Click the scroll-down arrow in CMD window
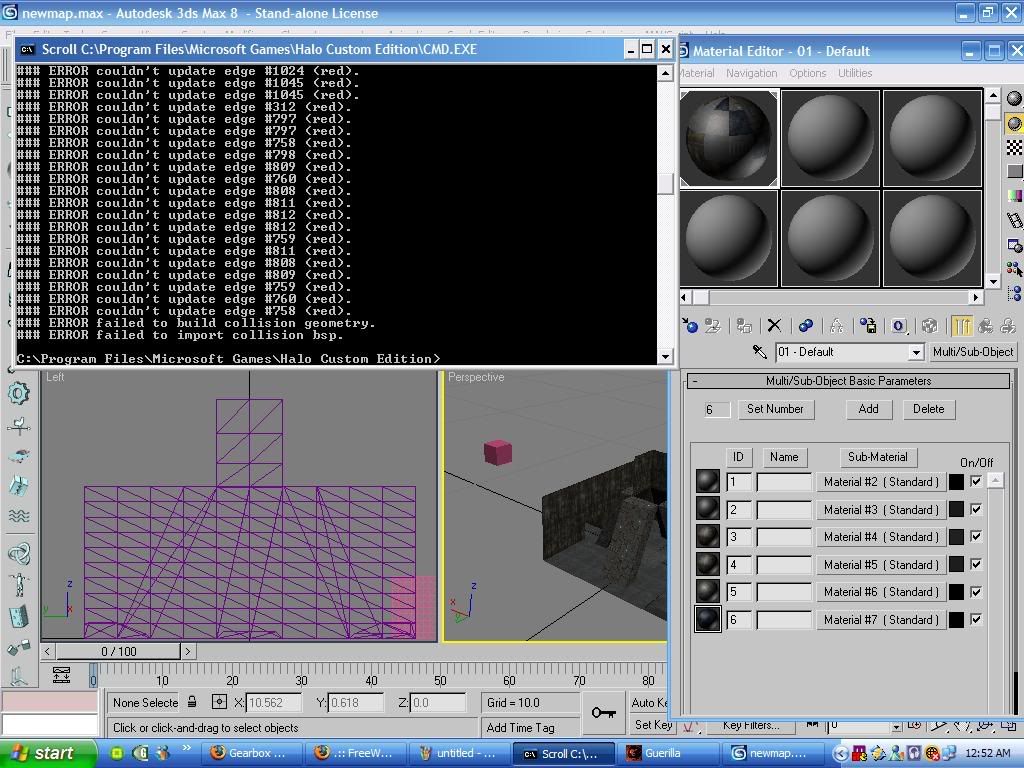The image size is (1024, 768). click(x=665, y=357)
